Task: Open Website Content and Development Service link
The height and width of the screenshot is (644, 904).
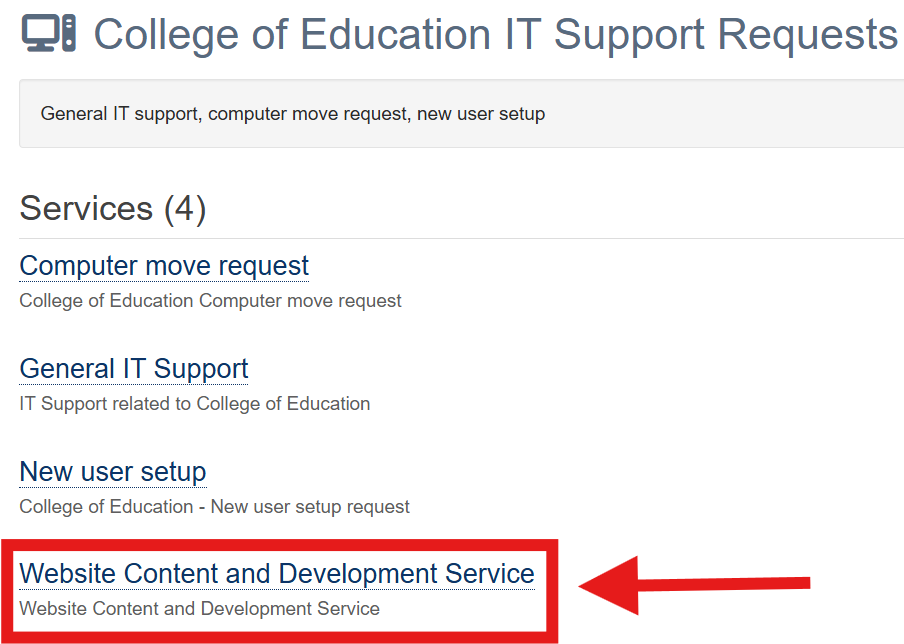Action: [277, 574]
